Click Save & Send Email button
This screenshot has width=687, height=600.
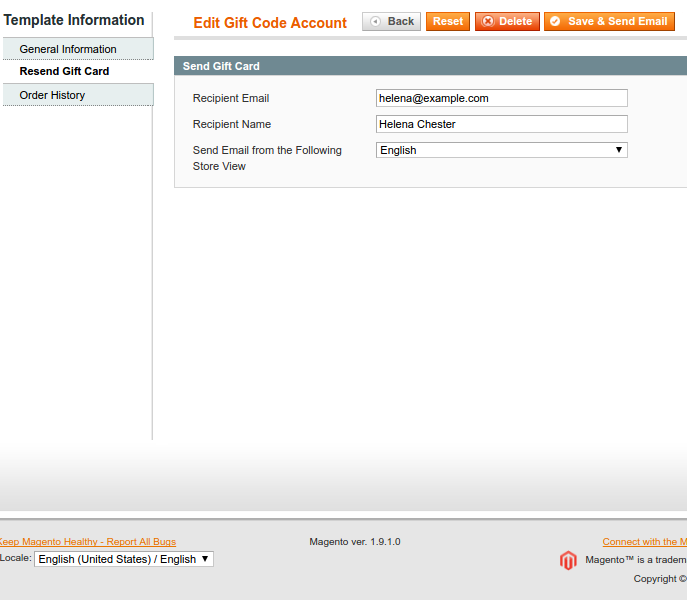point(609,21)
